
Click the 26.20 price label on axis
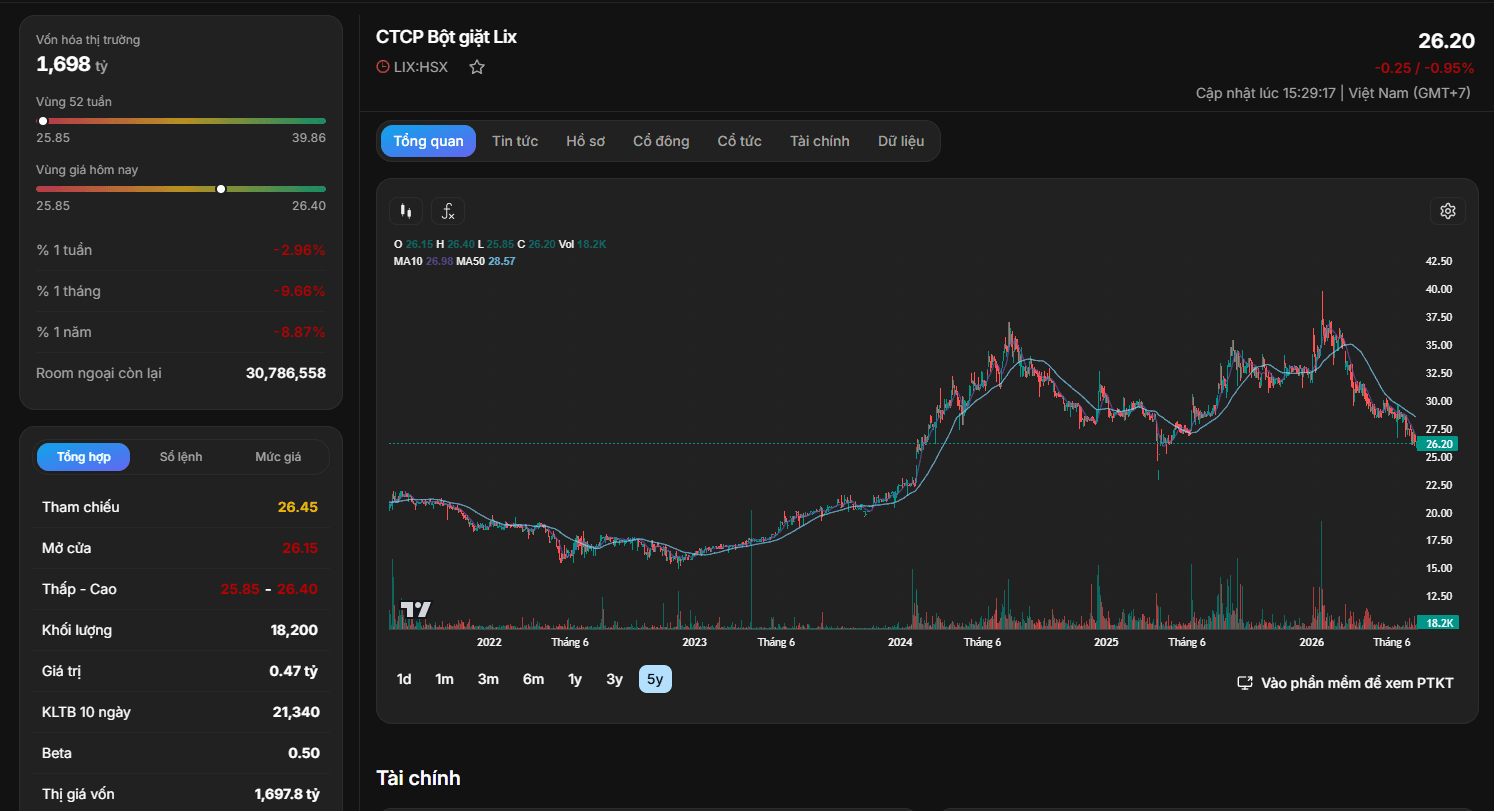1438,444
